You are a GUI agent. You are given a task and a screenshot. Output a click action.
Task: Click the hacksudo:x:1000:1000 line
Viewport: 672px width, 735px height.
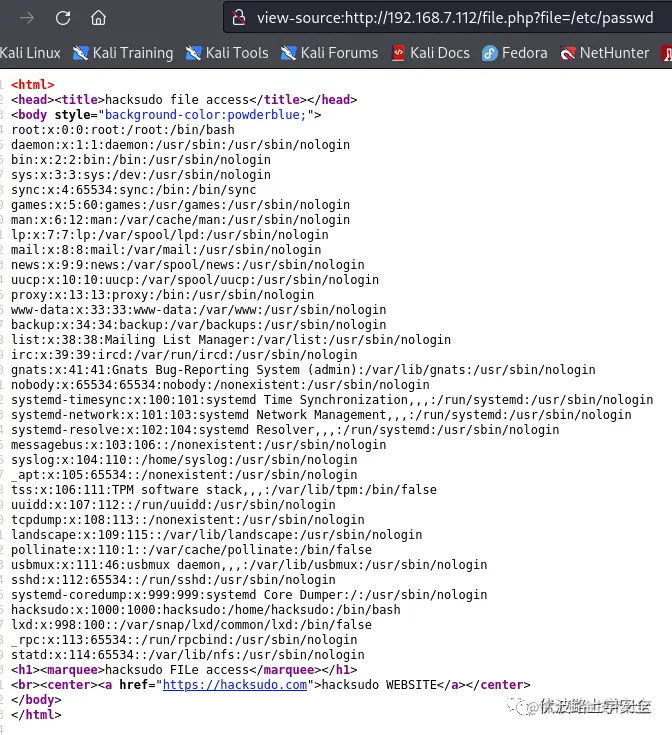click(206, 610)
